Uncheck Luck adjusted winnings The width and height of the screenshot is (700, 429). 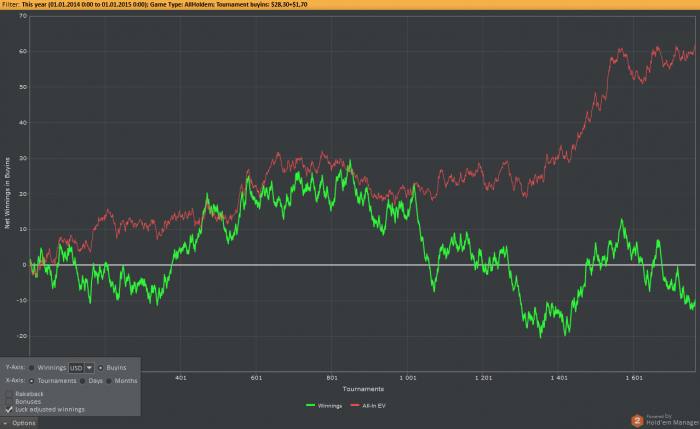click(9, 409)
